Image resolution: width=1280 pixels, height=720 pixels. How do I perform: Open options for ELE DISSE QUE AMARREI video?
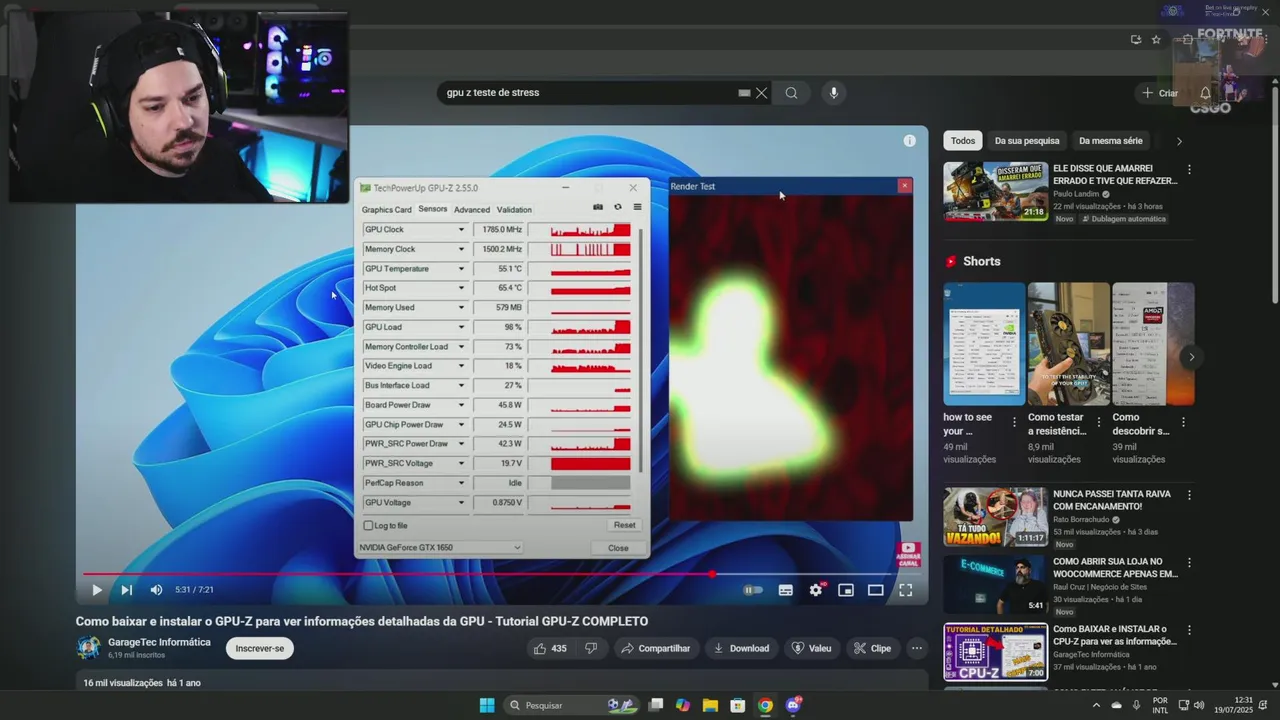[1189, 170]
